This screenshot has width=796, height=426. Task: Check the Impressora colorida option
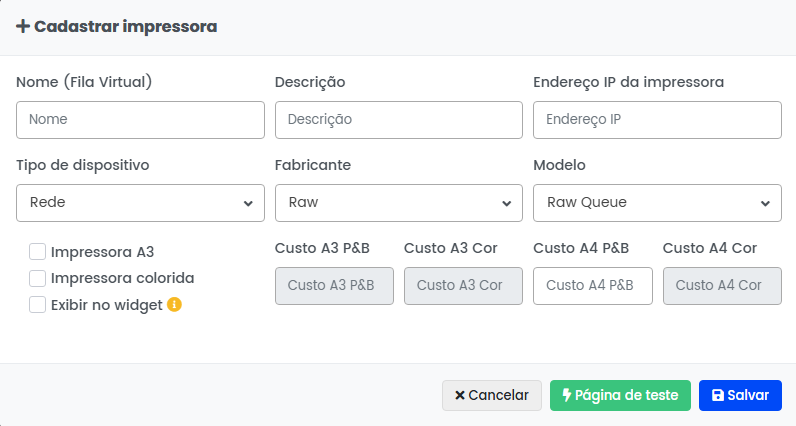click(38, 278)
